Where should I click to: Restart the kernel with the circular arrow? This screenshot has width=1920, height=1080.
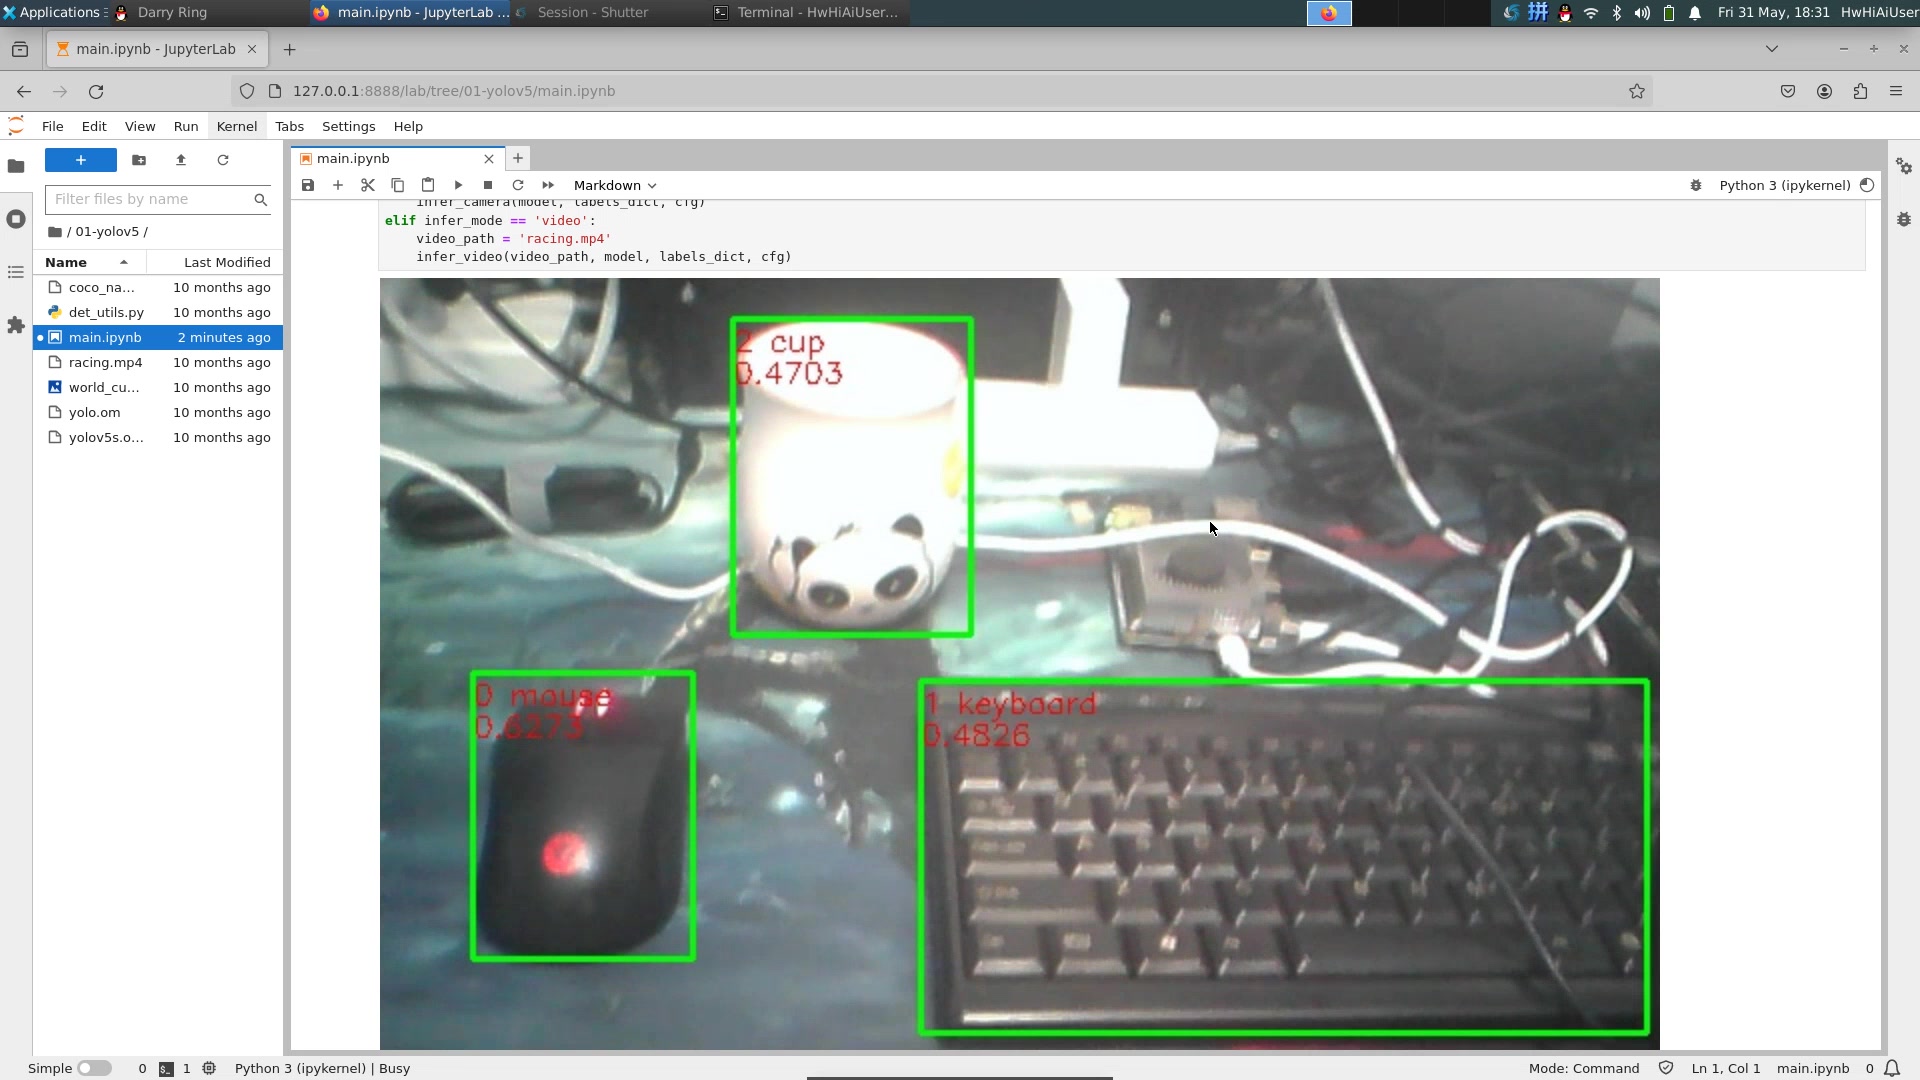coord(518,185)
